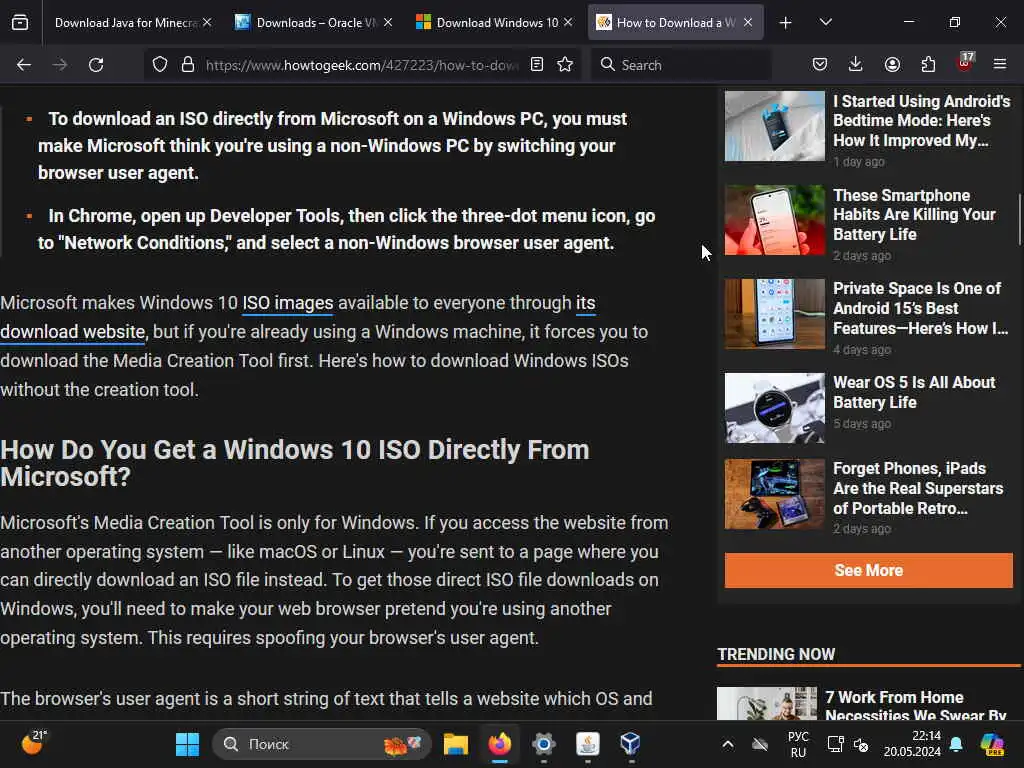1024x768 pixels.
Task: Open Private Space Android 15 article
Action: [920, 308]
